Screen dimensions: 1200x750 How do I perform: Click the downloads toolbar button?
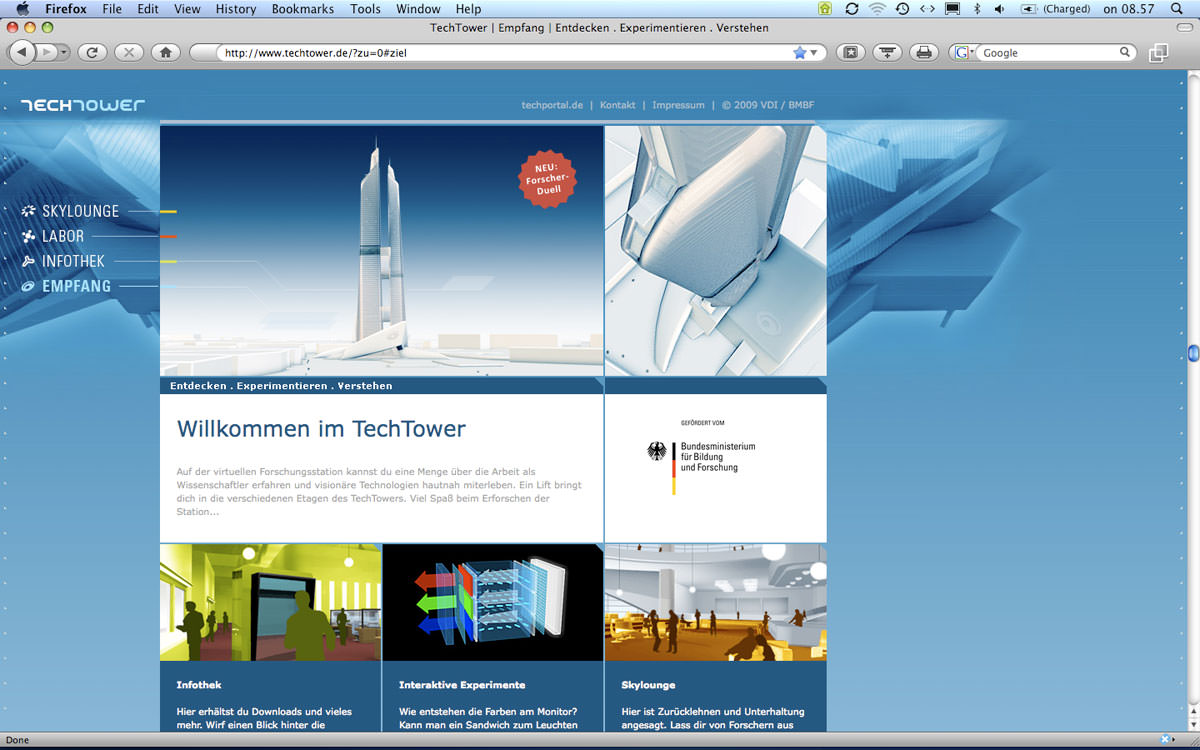tap(887, 52)
